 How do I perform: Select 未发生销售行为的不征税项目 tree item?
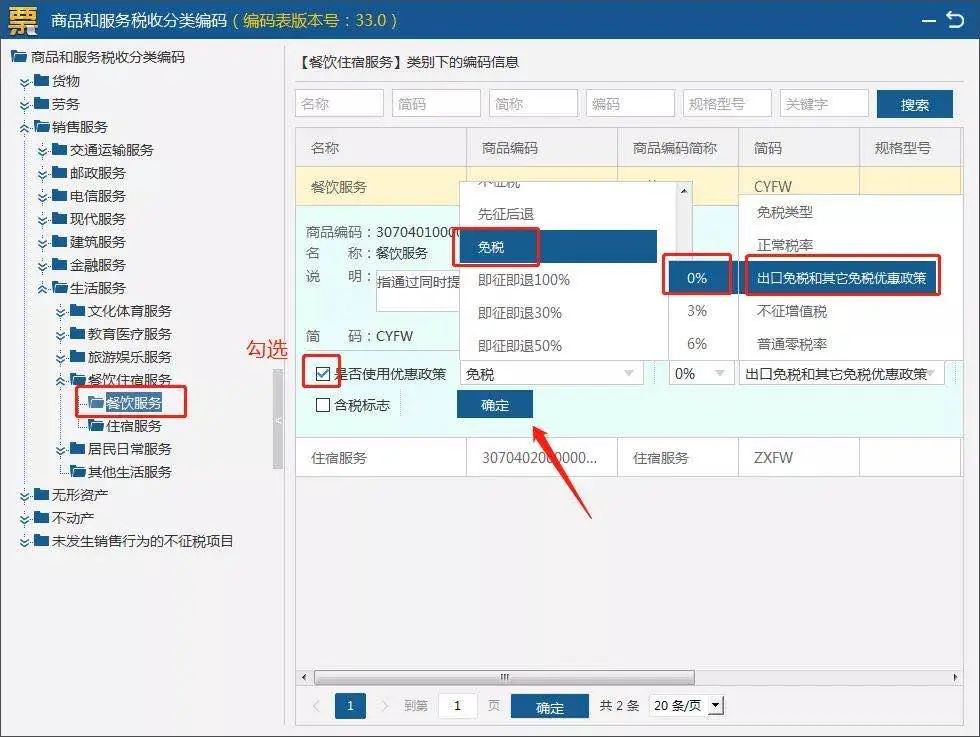(142, 541)
